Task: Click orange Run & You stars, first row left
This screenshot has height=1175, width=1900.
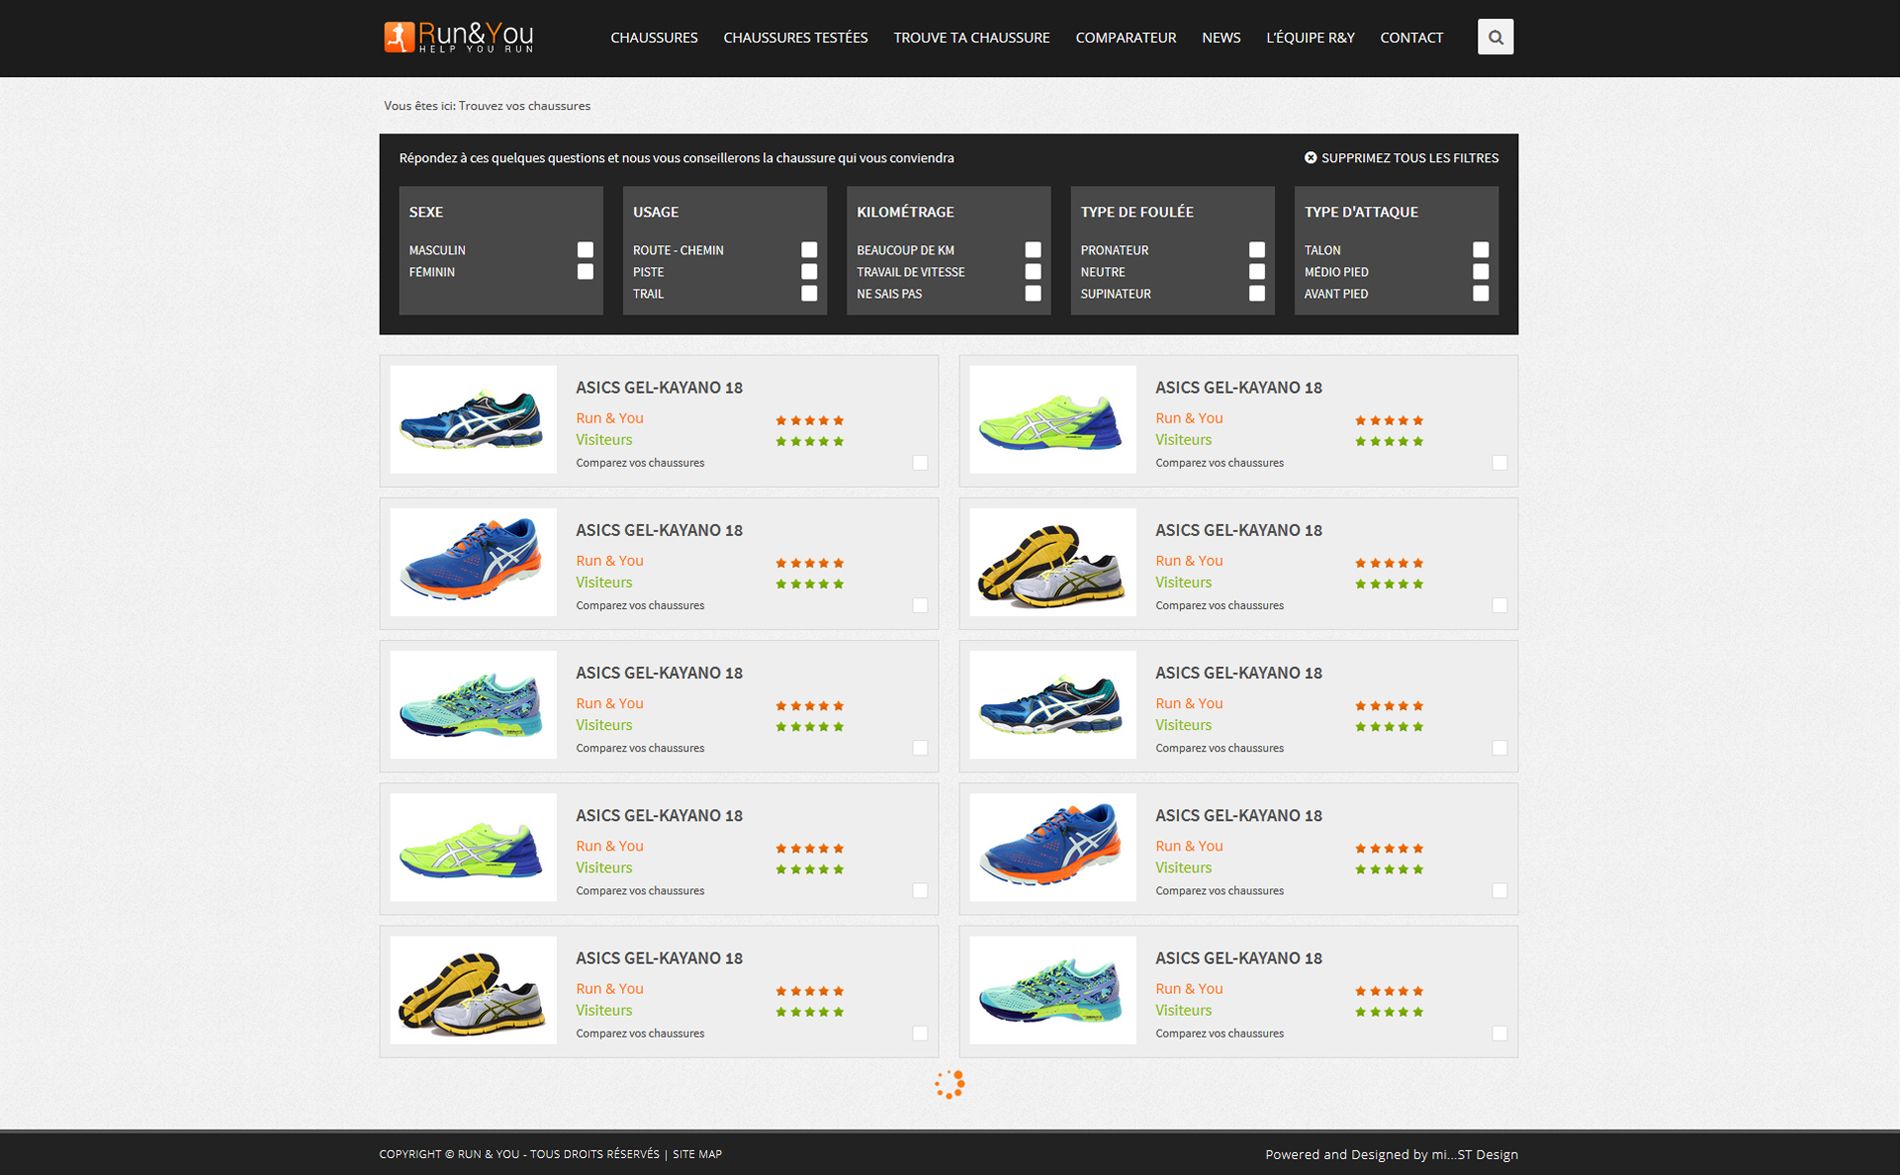Action: pos(810,420)
